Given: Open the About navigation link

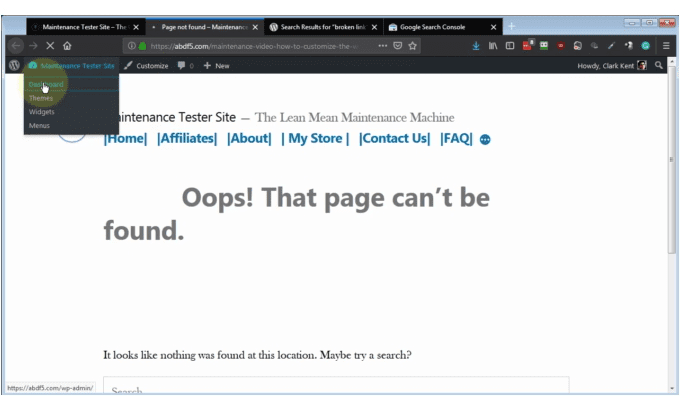Looking at the screenshot, I should [249, 138].
